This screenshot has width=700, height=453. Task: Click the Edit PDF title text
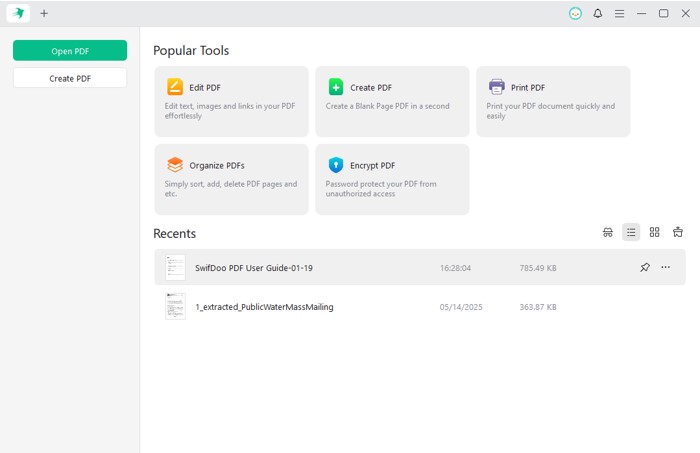205,87
